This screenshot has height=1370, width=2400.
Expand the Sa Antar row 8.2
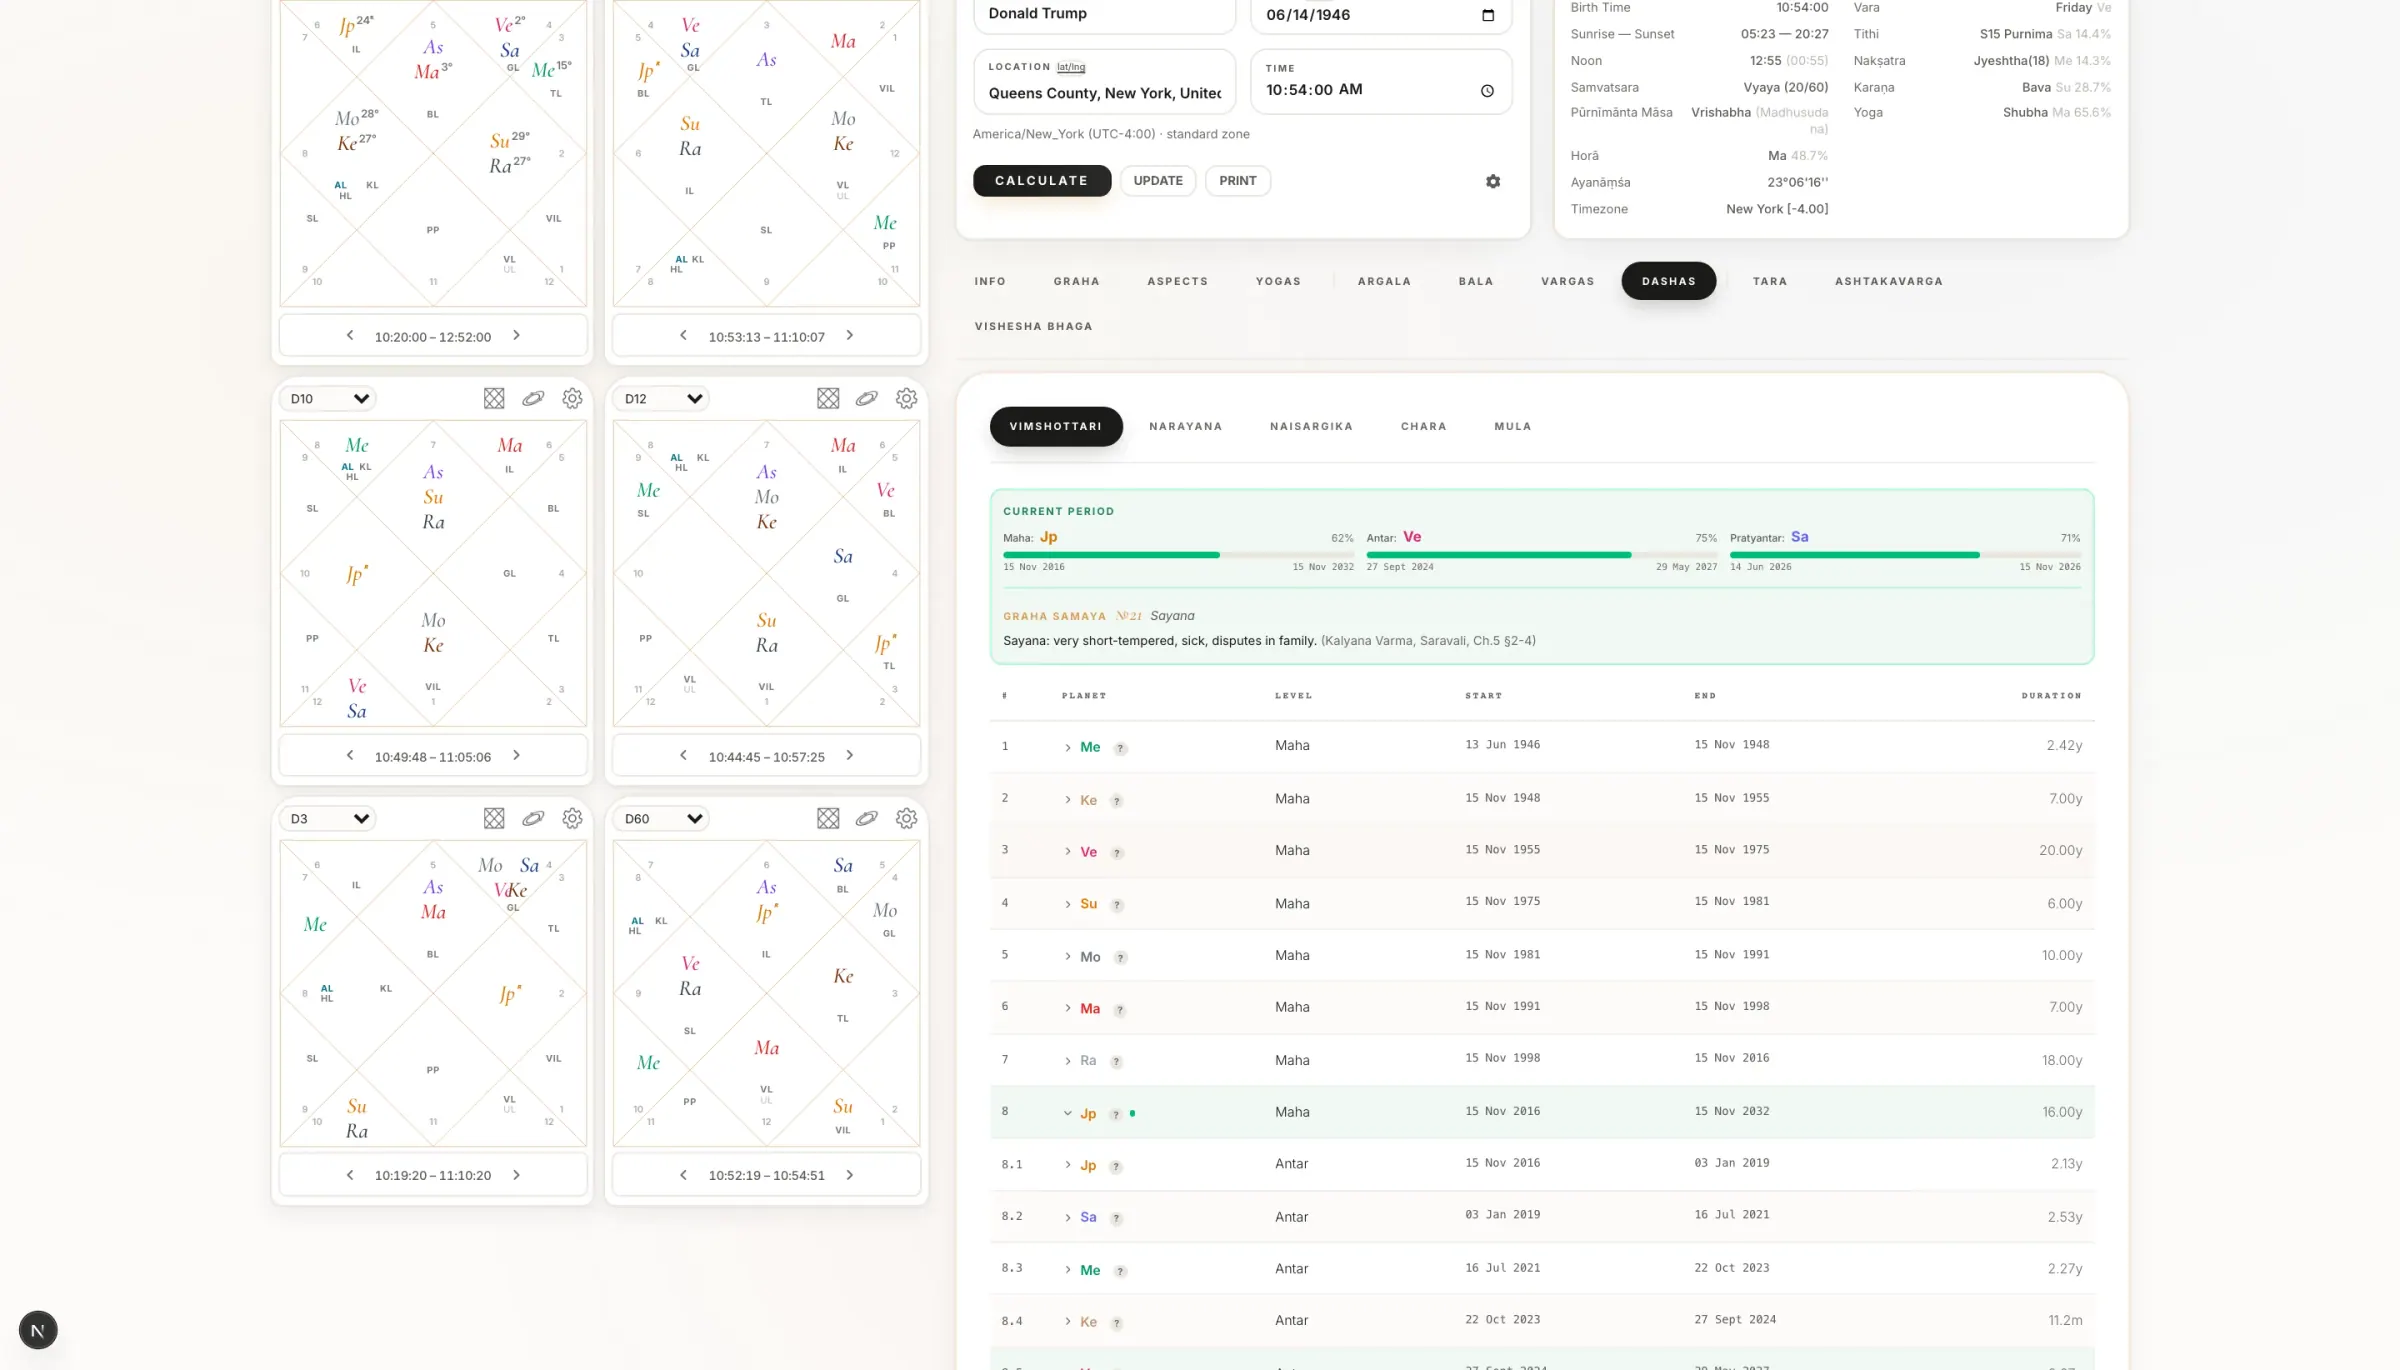(x=1068, y=1218)
